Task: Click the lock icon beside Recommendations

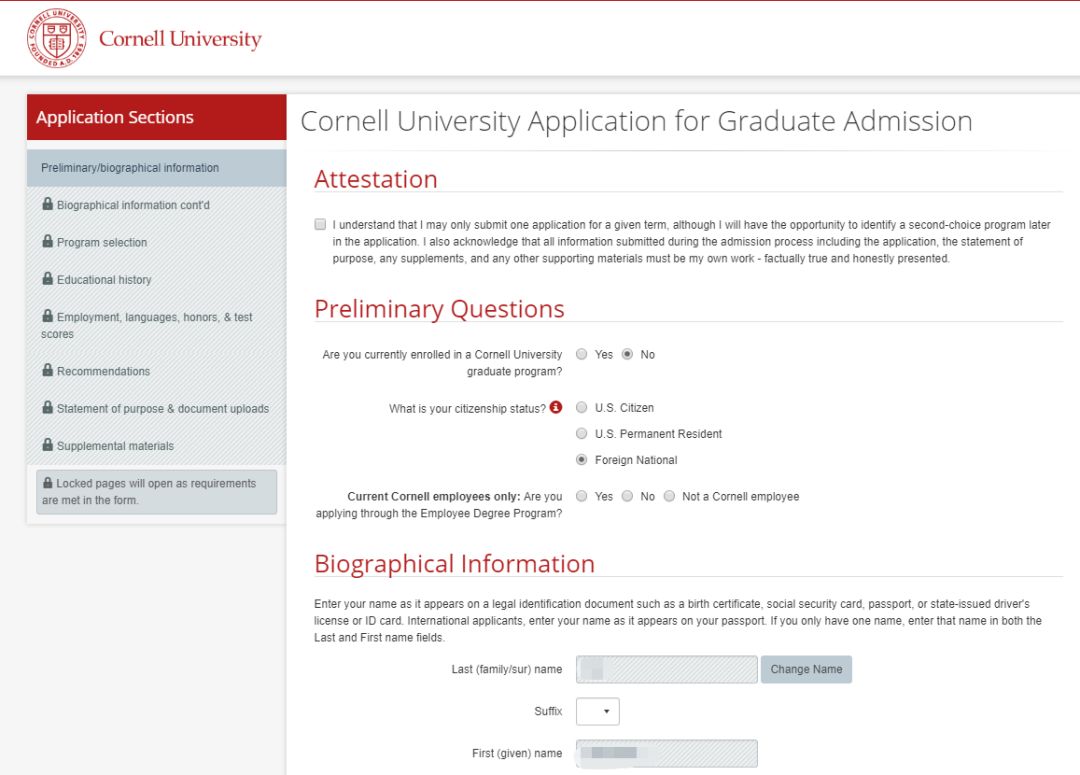Action: point(48,370)
